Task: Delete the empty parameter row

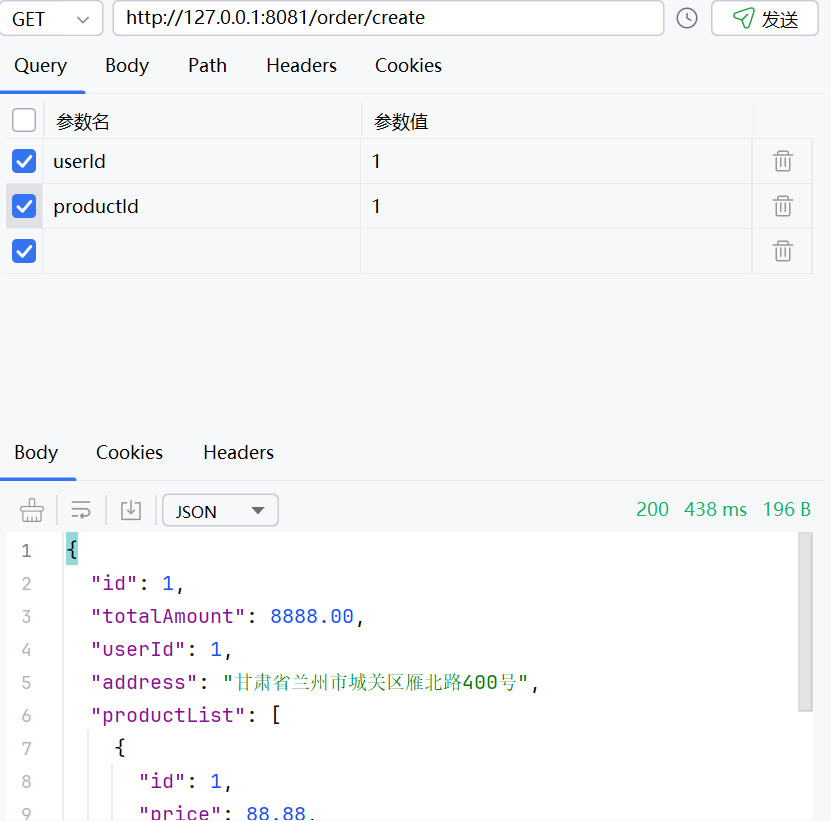Action: [x=783, y=251]
